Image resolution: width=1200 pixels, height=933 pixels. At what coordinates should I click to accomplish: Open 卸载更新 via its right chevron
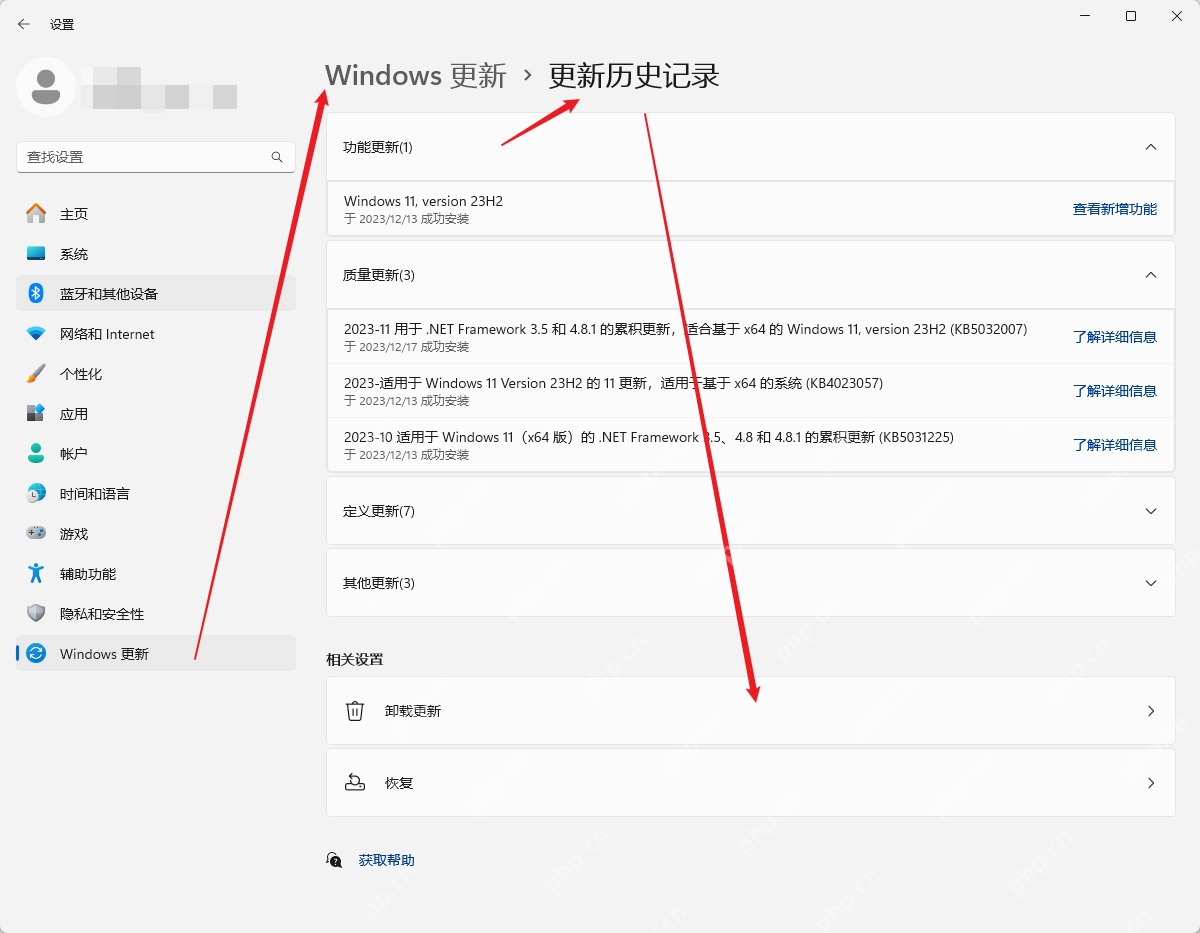tap(1151, 711)
